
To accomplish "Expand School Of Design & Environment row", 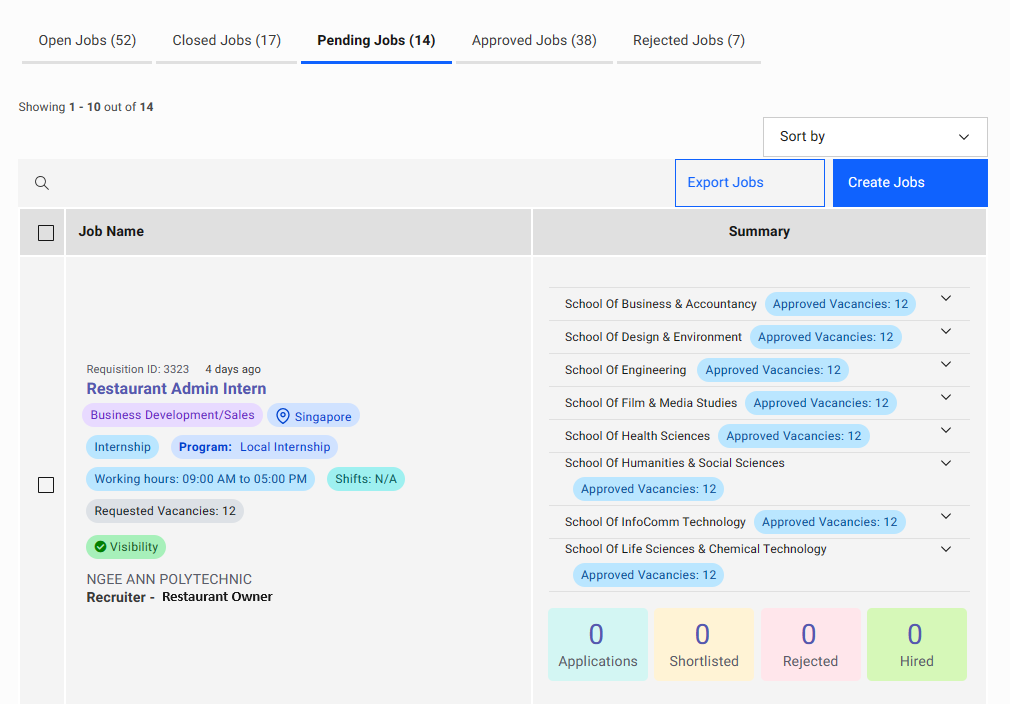I will tap(946, 332).
